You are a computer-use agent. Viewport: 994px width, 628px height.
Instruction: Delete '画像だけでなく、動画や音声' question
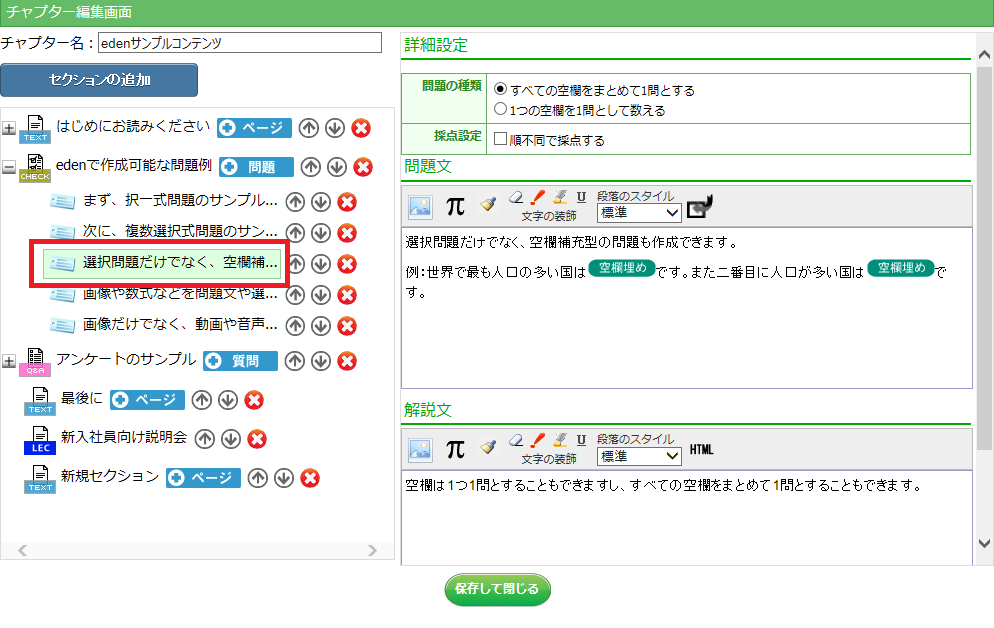pyautogui.click(x=347, y=326)
